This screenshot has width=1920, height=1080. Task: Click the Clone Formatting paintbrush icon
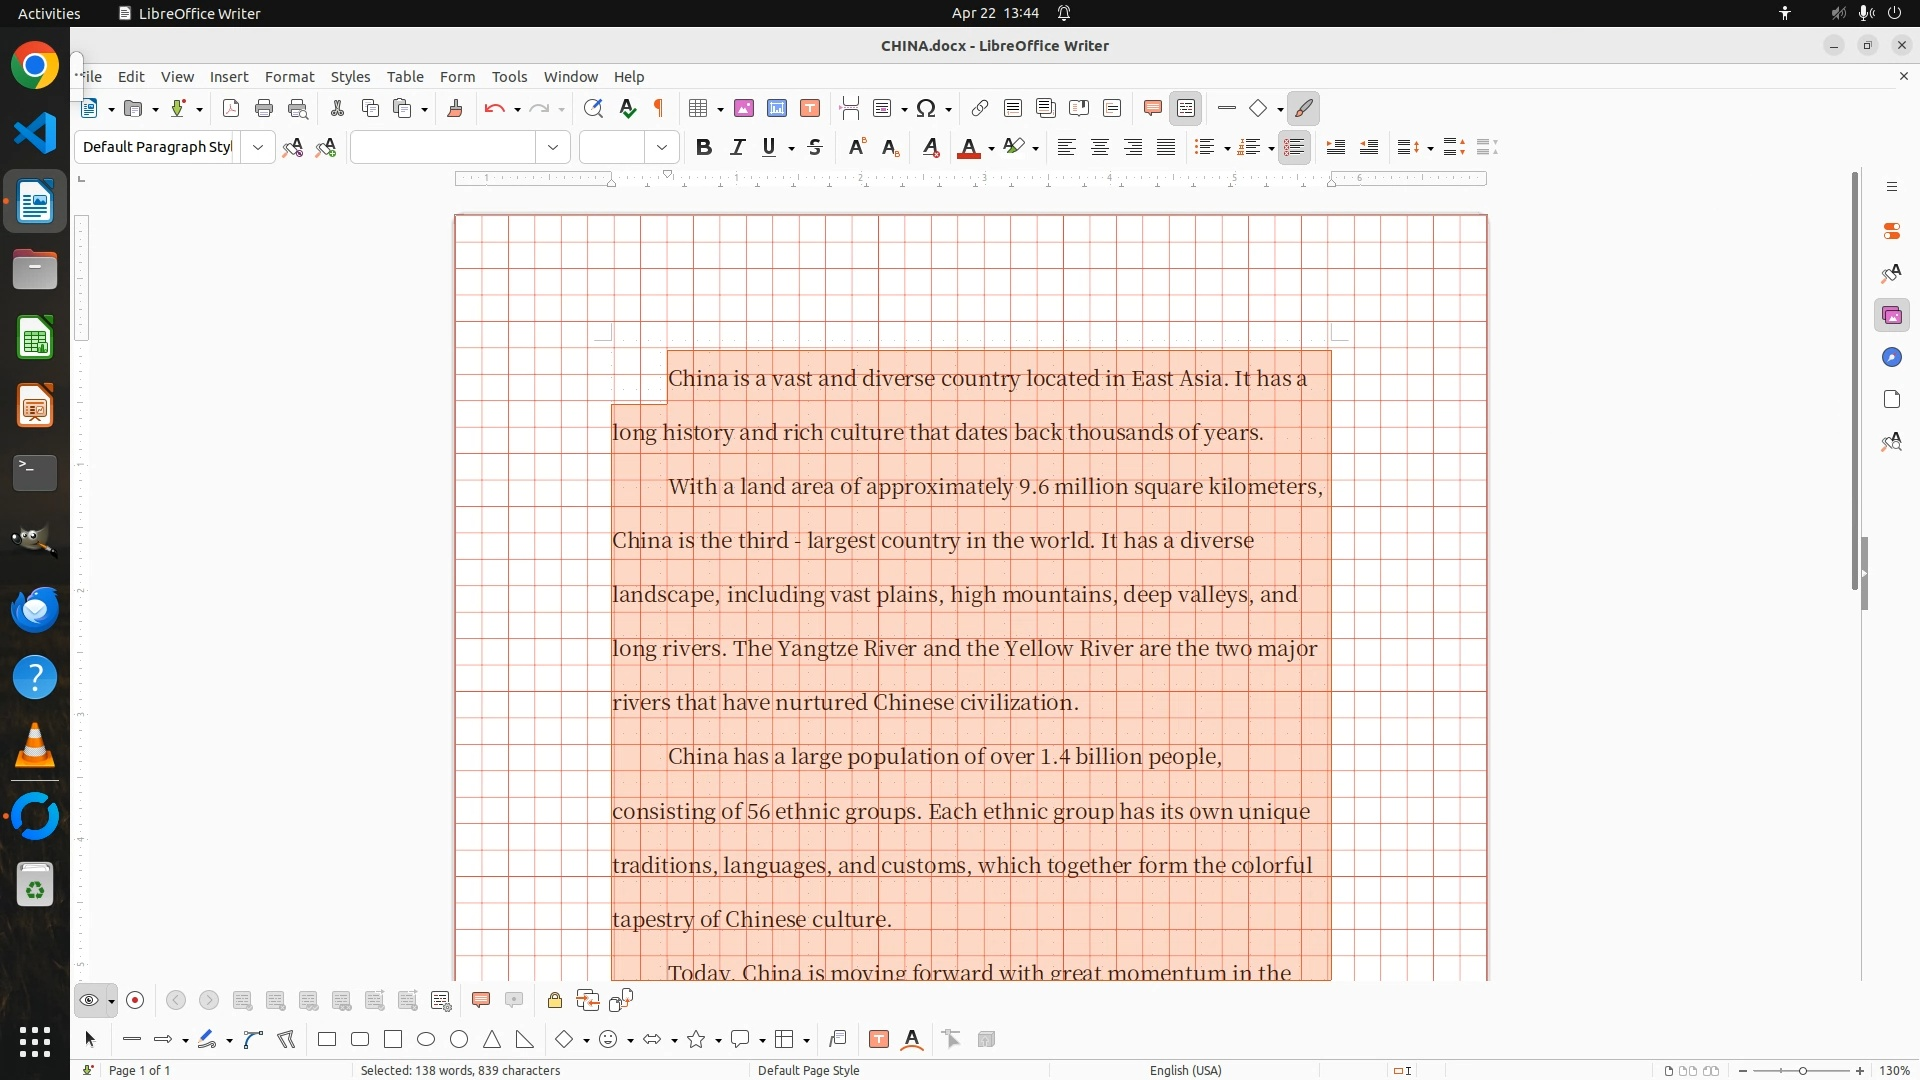[454, 109]
